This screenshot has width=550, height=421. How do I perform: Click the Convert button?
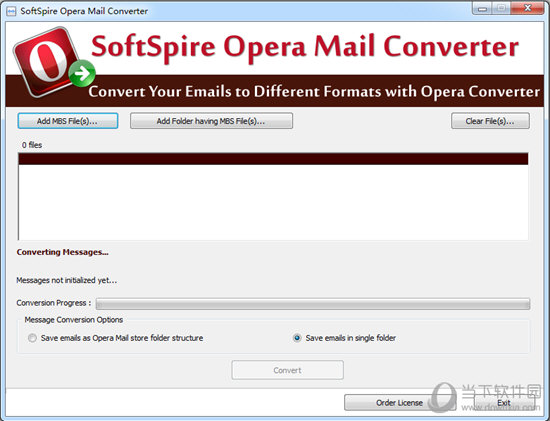[287, 370]
